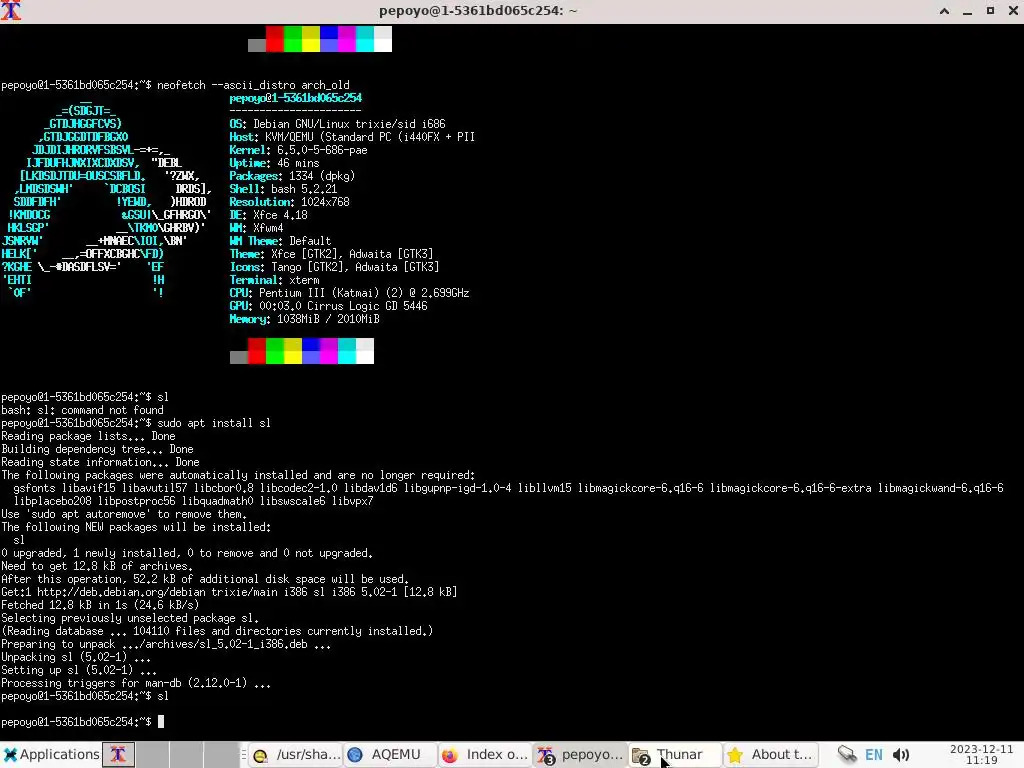Image resolution: width=1024 pixels, height=768 pixels.
Task: Click the Memory: 1038MiB / 2010MiB line
Action: pyautogui.click(x=304, y=319)
